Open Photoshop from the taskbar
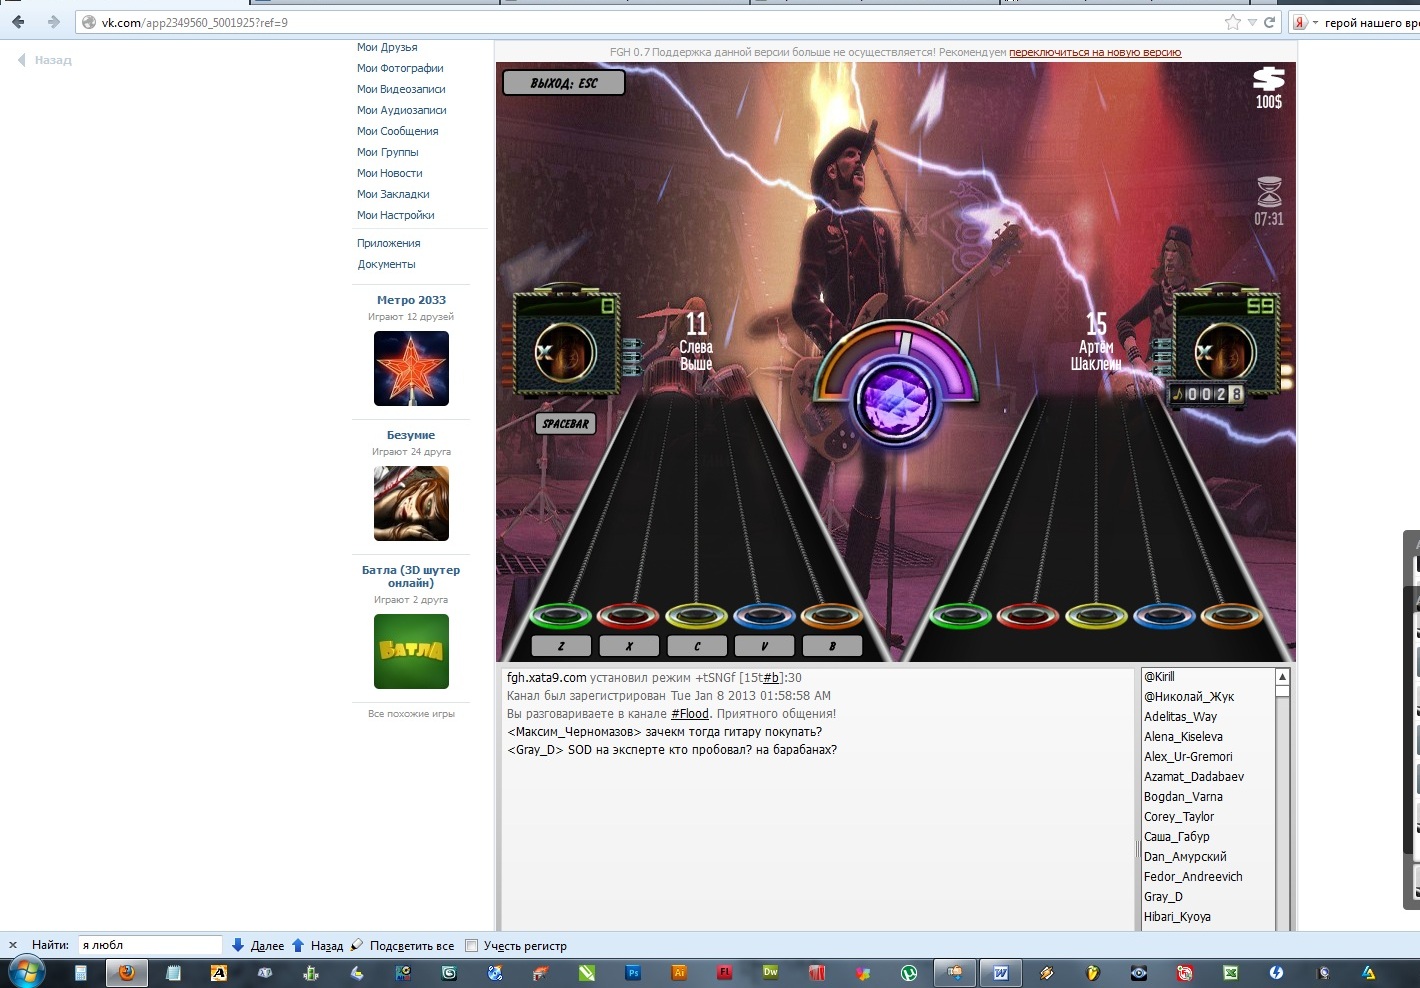The image size is (1420, 988). [633, 972]
